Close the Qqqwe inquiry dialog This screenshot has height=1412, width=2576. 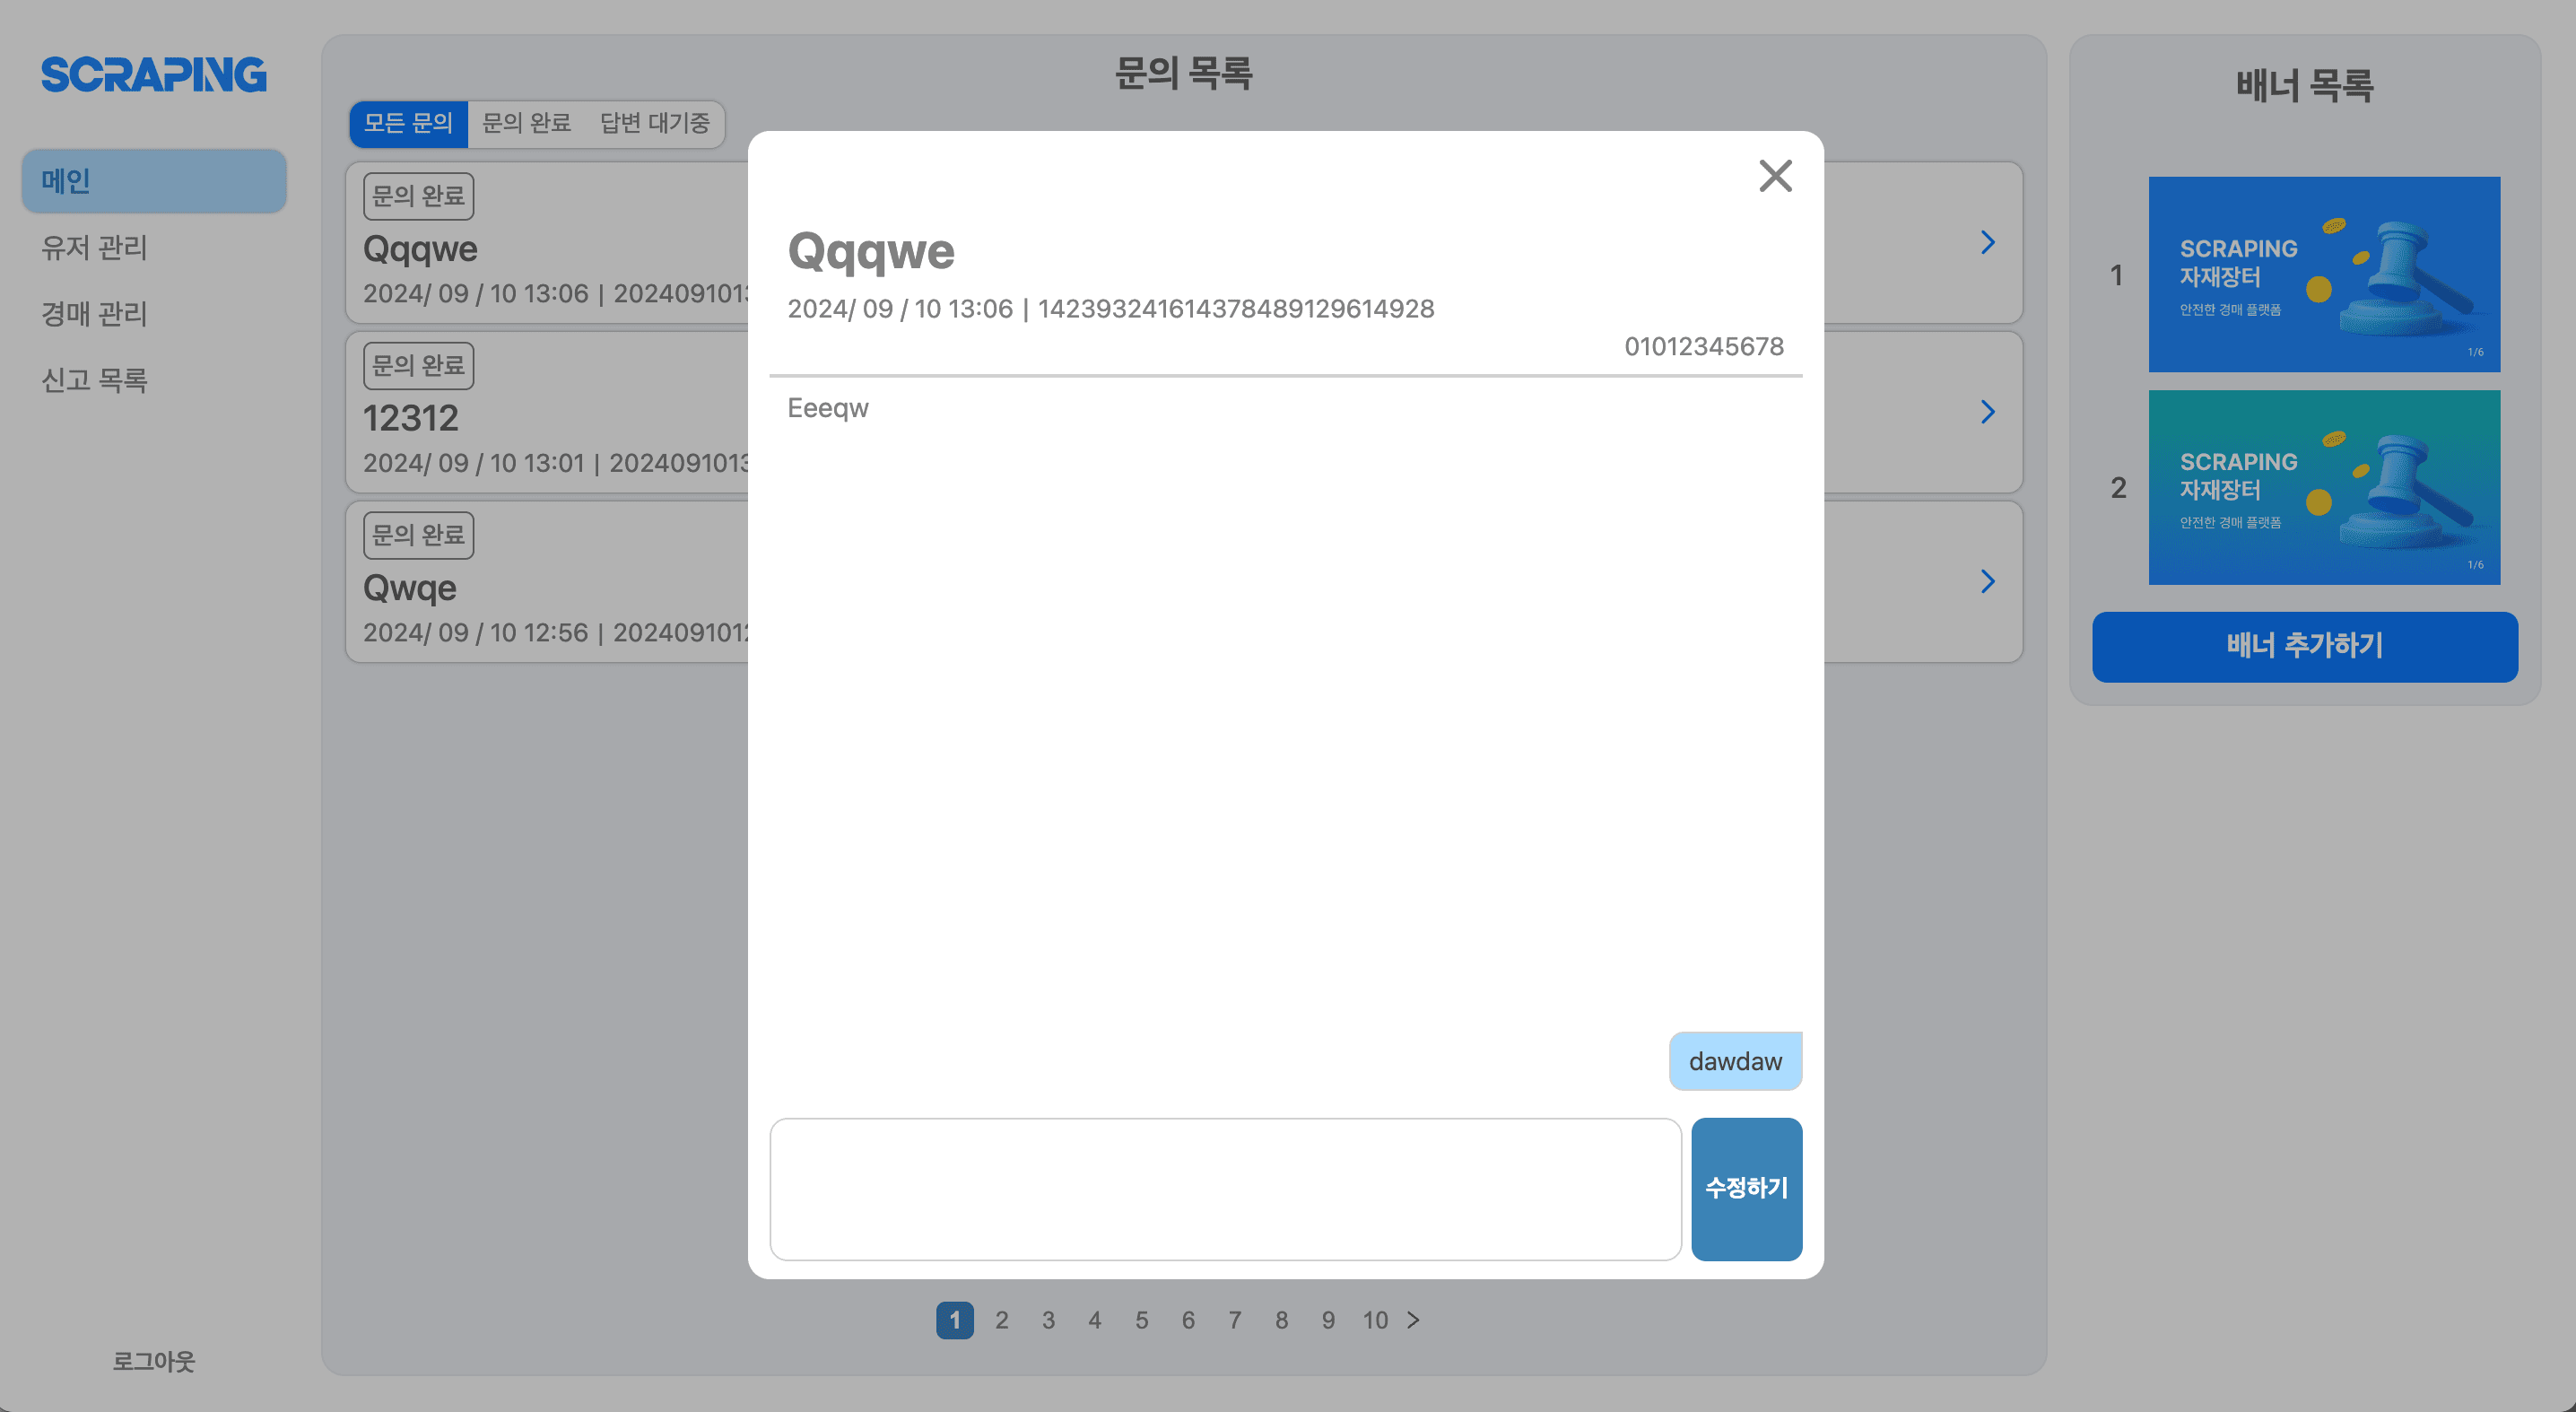click(x=1775, y=176)
